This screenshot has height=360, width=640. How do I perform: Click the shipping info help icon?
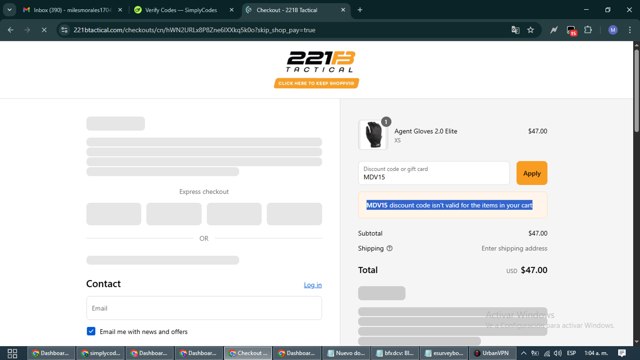pyautogui.click(x=389, y=248)
